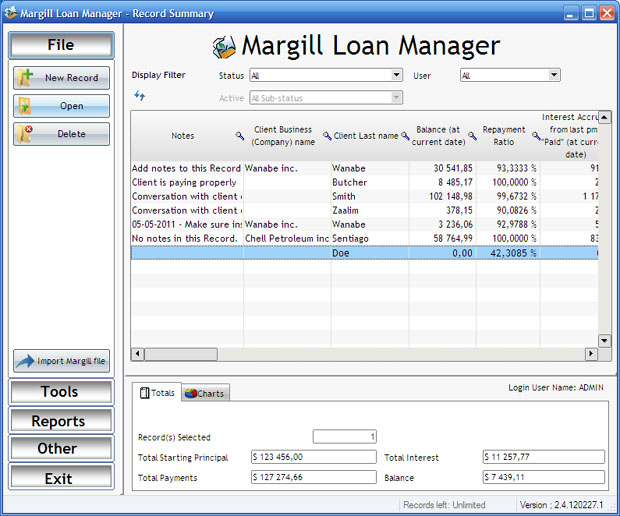Click the Delete record button
Screen dimensions: 620x516
click(x=61, y=134)
